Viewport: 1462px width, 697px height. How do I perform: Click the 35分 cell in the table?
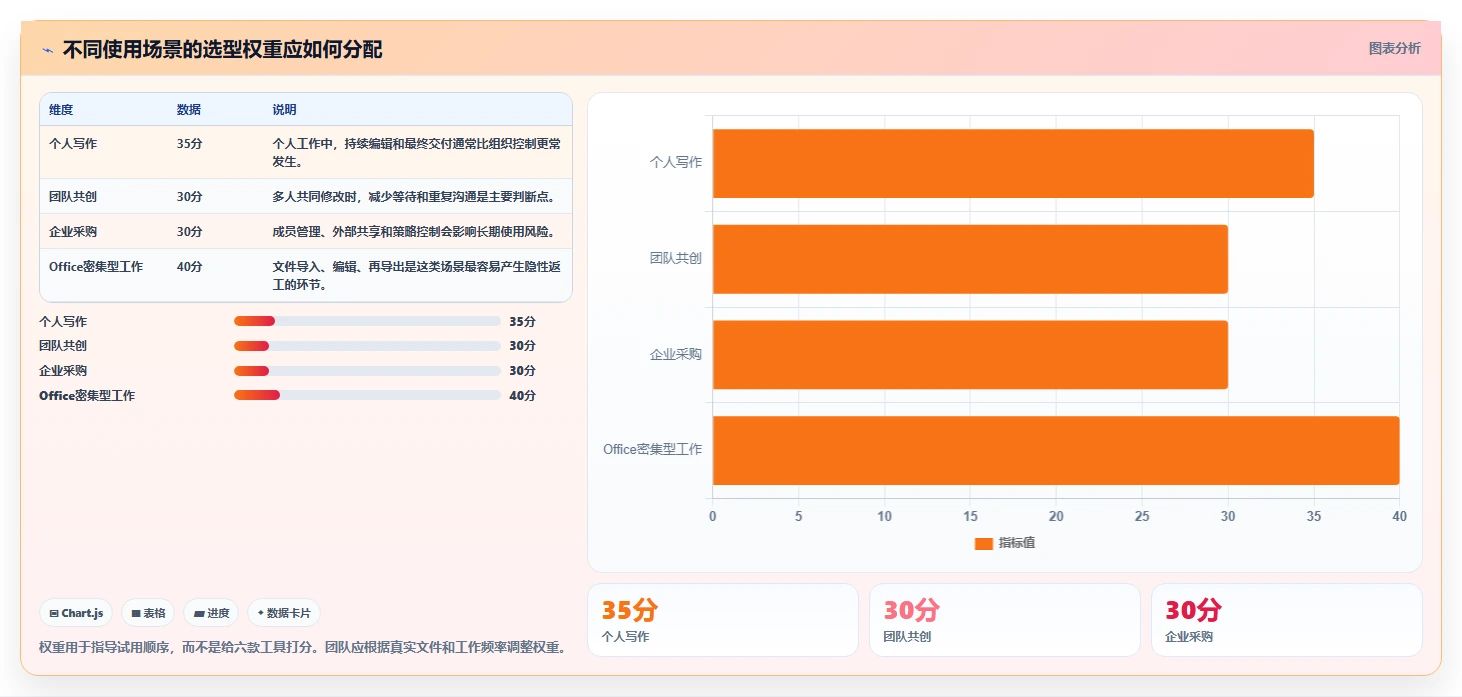tap(190, 144)
